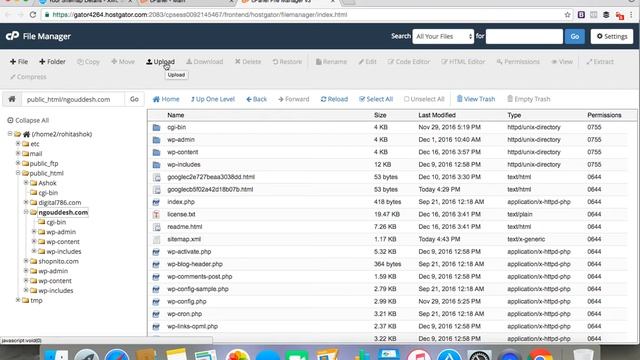Expand shopnito.com folder node
Viewport: 640px width, 360px height.
point(26,261)
